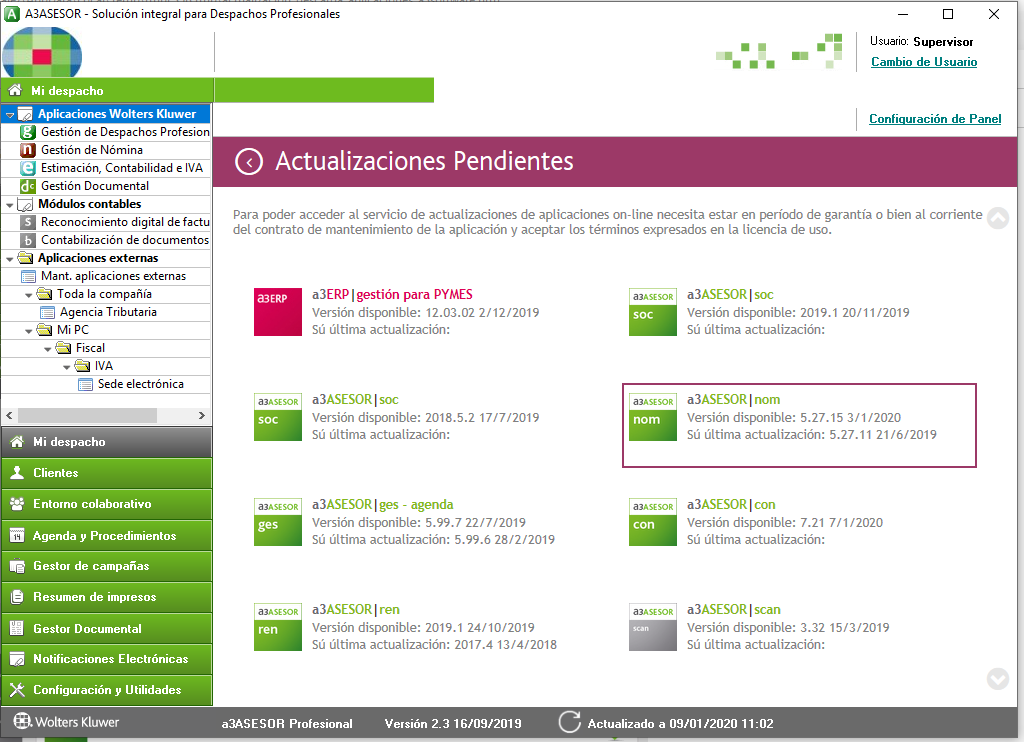Click the Wolters Kluwer logo in status bar

66,722
